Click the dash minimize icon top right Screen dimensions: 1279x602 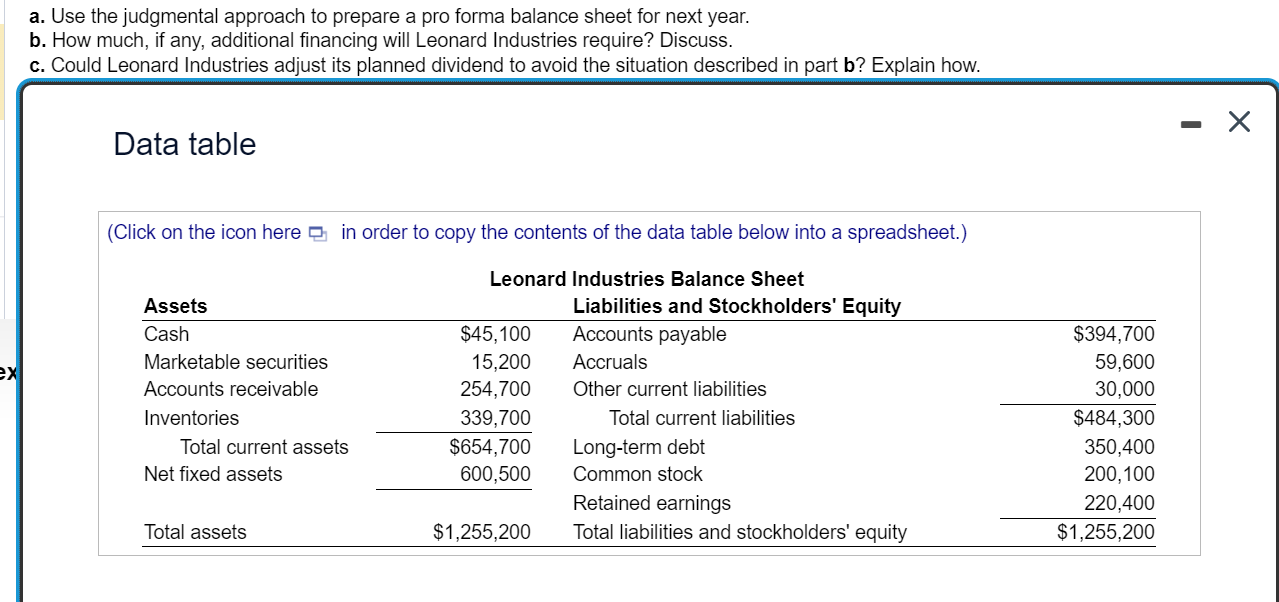pyautogui.click(x=1190, y=122)
